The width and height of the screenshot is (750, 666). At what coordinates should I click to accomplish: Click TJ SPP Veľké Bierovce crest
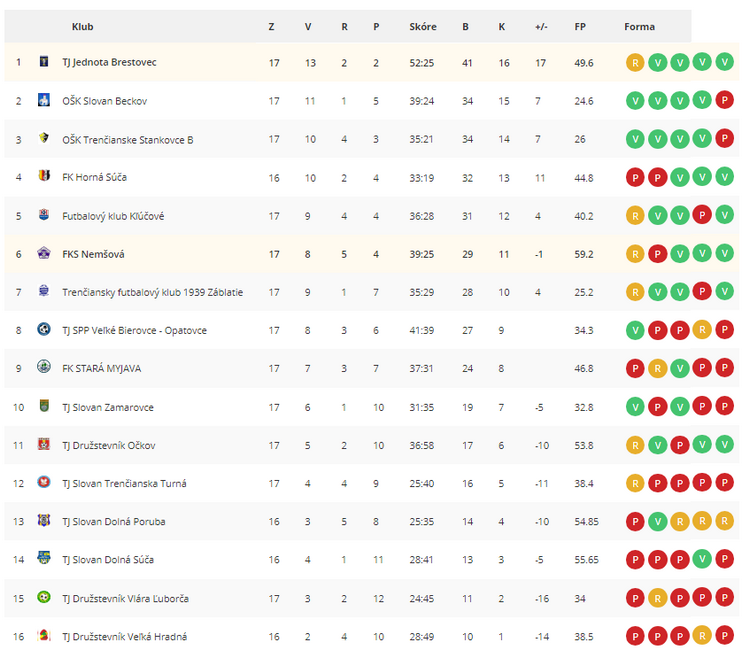click(44, 329)
